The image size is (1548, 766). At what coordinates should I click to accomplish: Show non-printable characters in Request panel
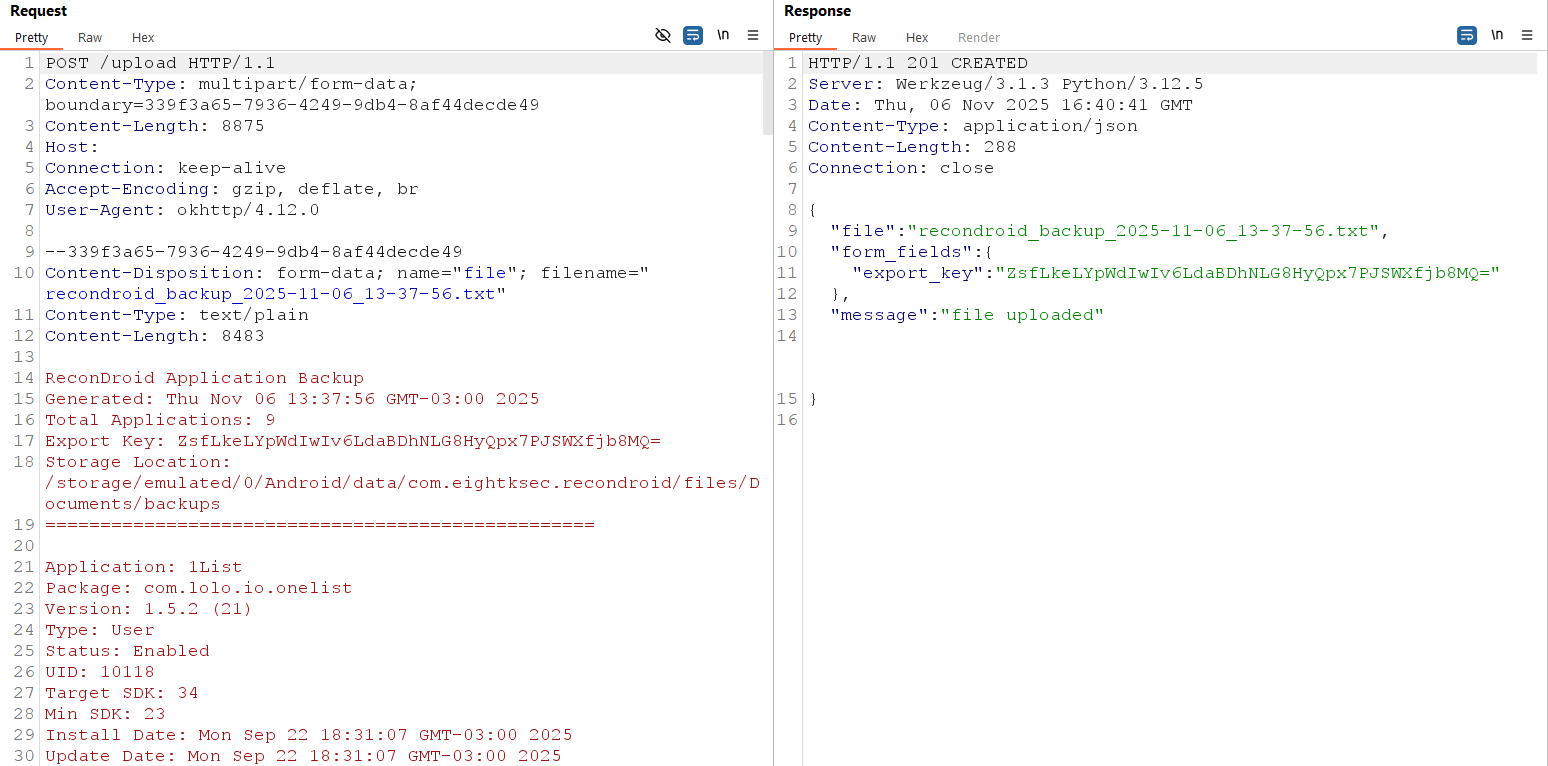coord(723,36)
